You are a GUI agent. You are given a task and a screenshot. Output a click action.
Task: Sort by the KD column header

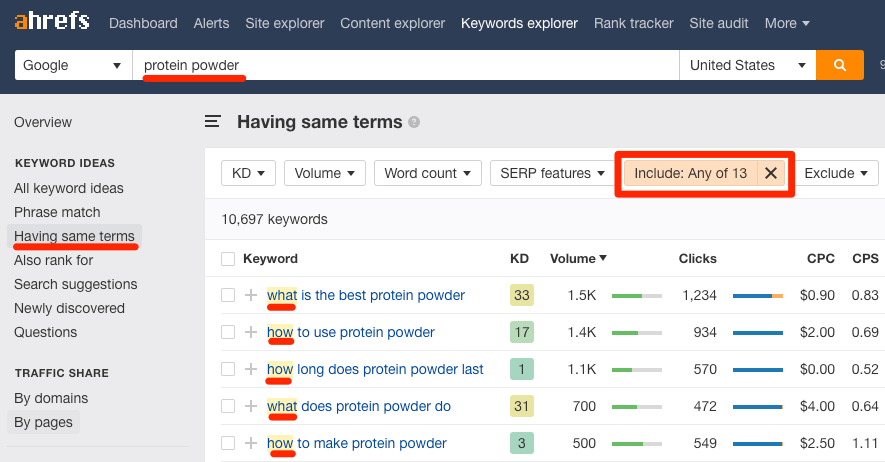tap(519, 258)
